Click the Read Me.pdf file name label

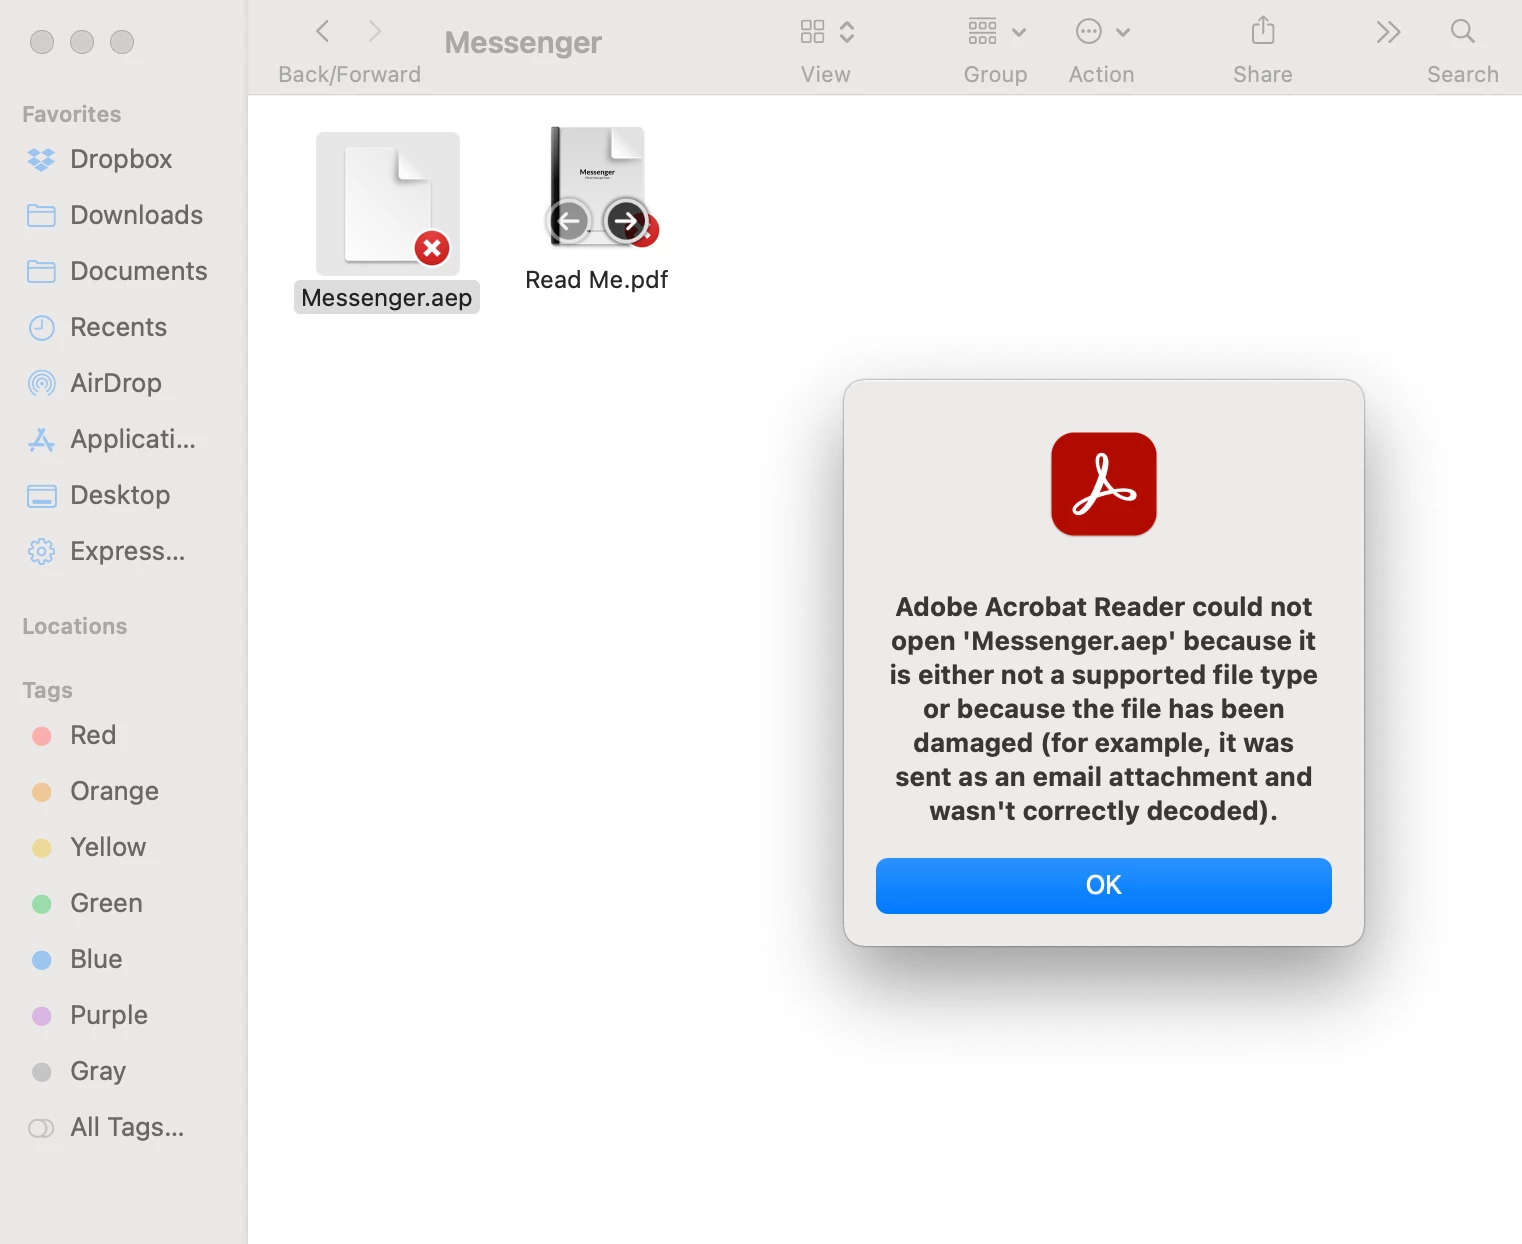(x=597, y=280)
